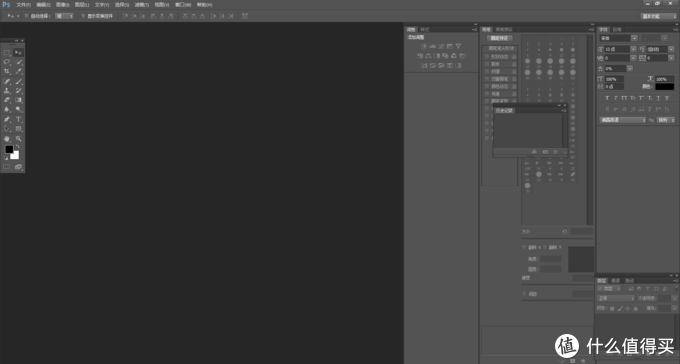
Task: Enable first brush dynamics checkbox in Brush panel
Action: click(487, 56)
